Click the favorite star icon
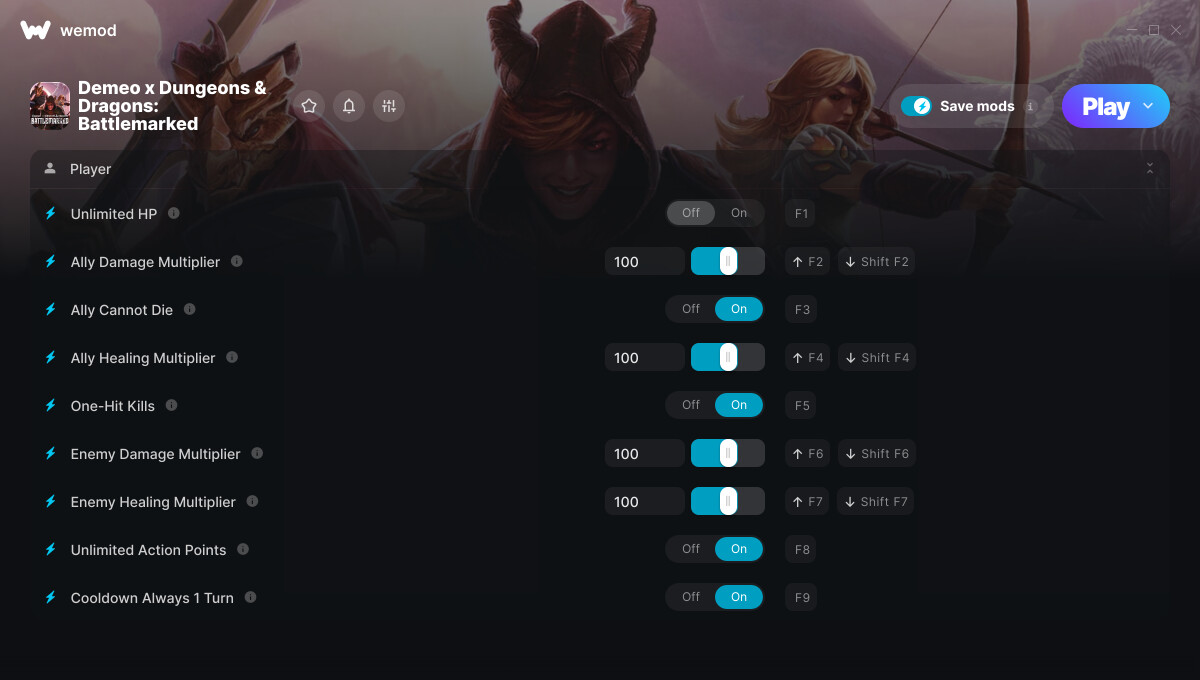The width and height of the screenshot is (1200, 680). pyautogui.click(x=309, y=106)
